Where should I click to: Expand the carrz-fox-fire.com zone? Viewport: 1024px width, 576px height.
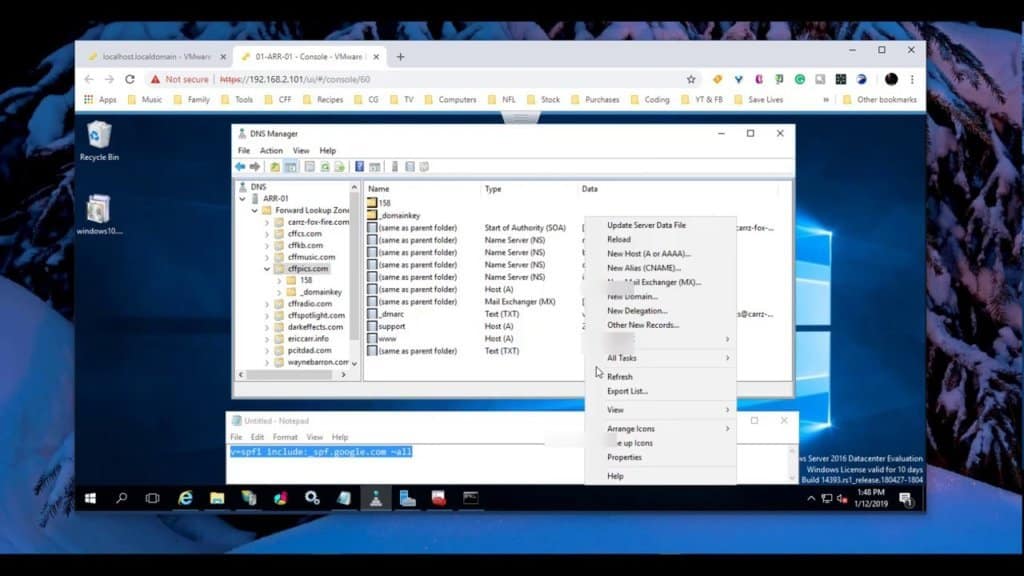point(266,222)
